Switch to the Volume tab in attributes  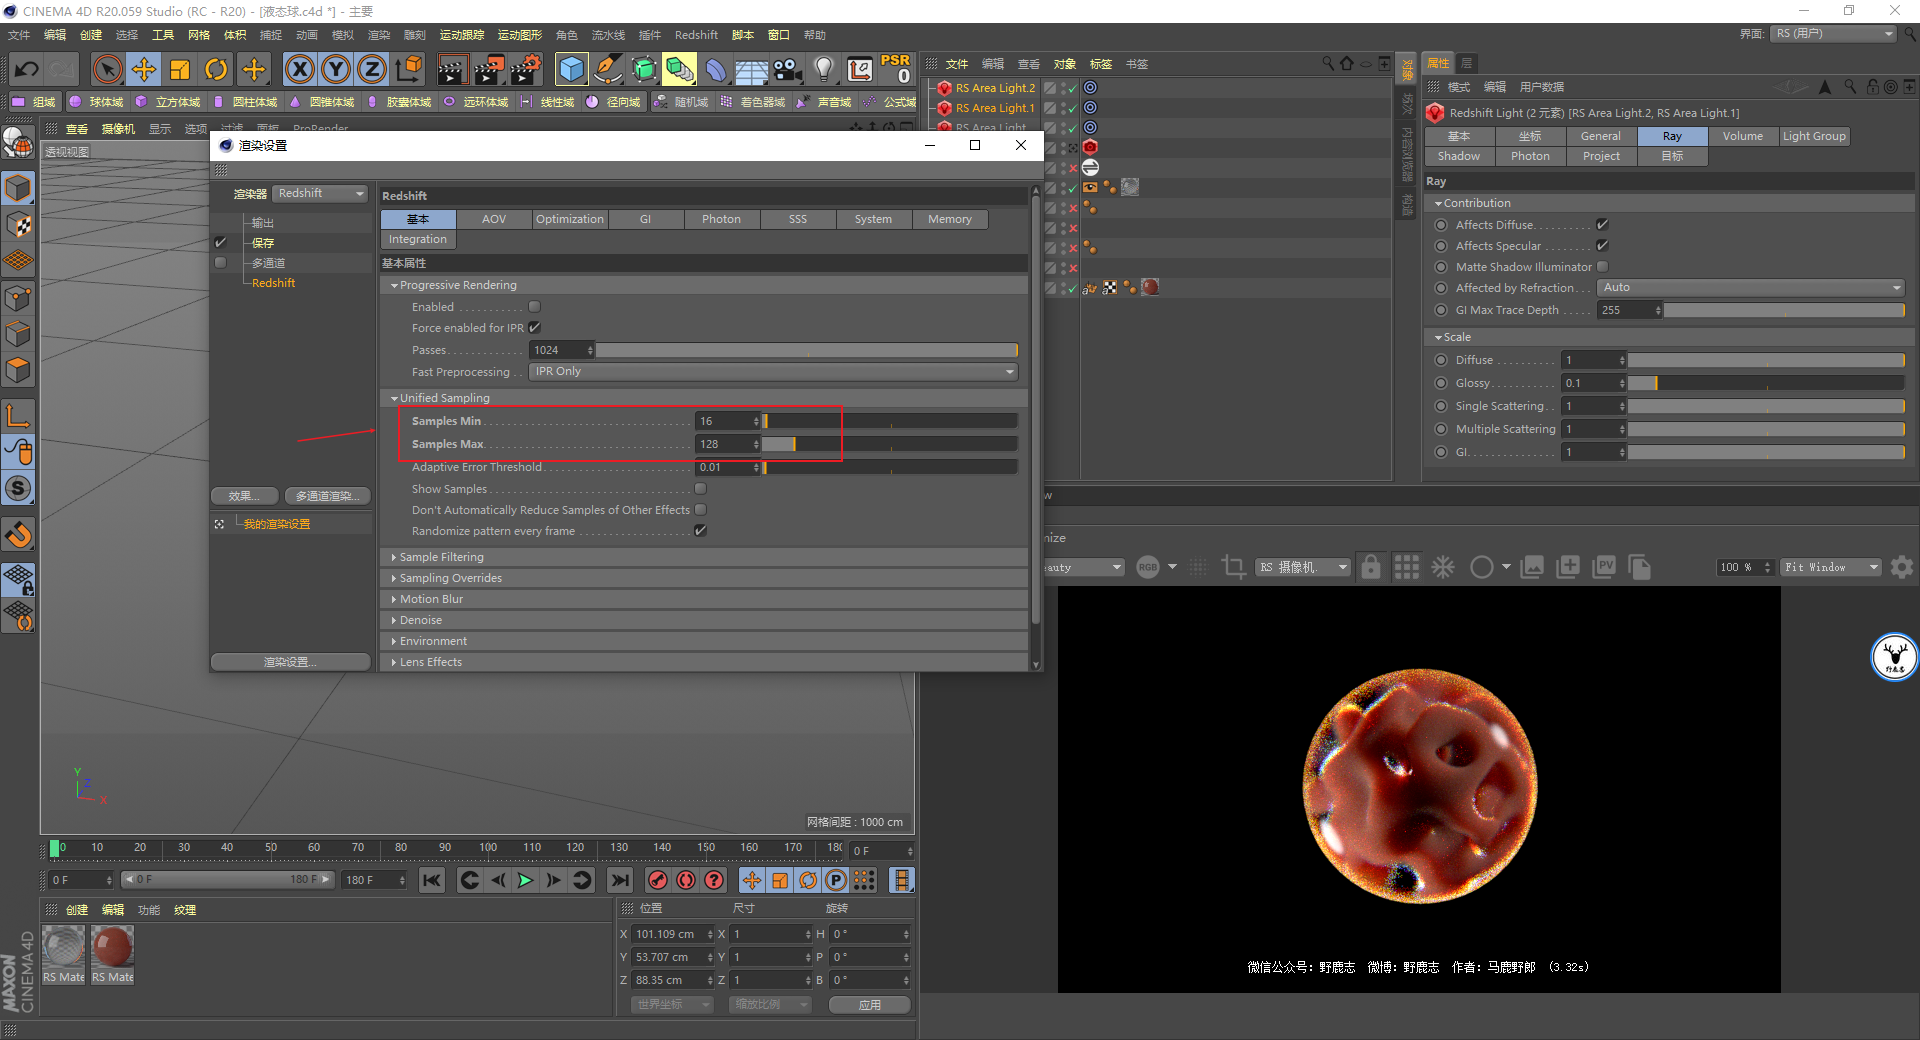1743,136
